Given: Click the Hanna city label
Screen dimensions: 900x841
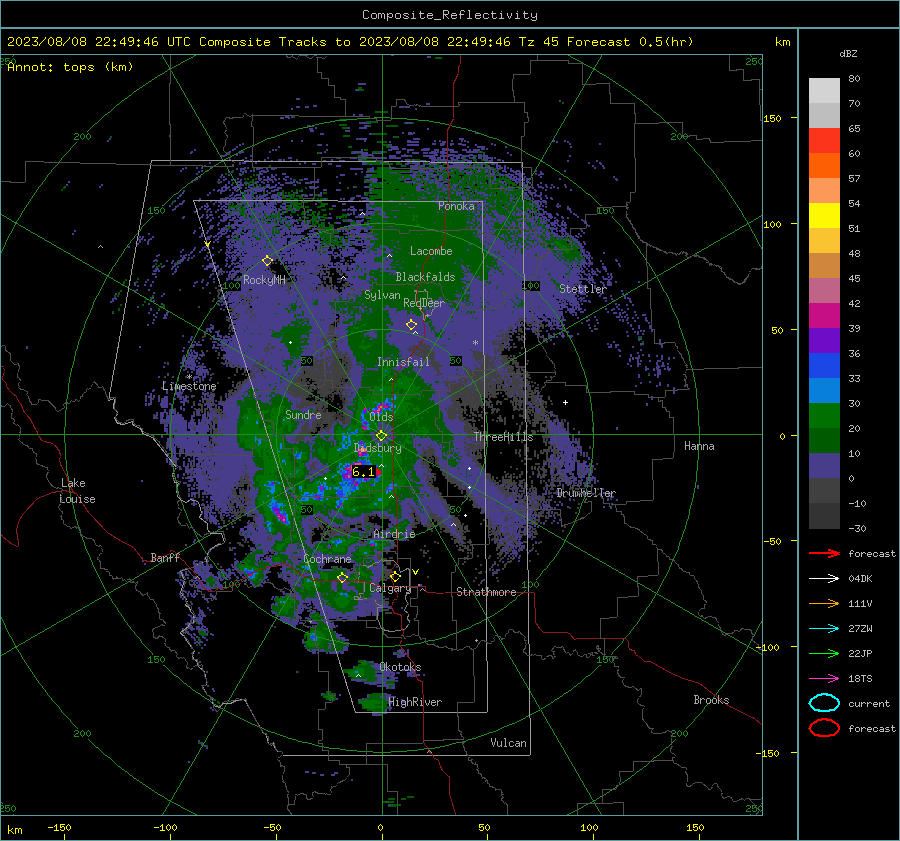Looking at the screenshot, I should tap(699, 446).
